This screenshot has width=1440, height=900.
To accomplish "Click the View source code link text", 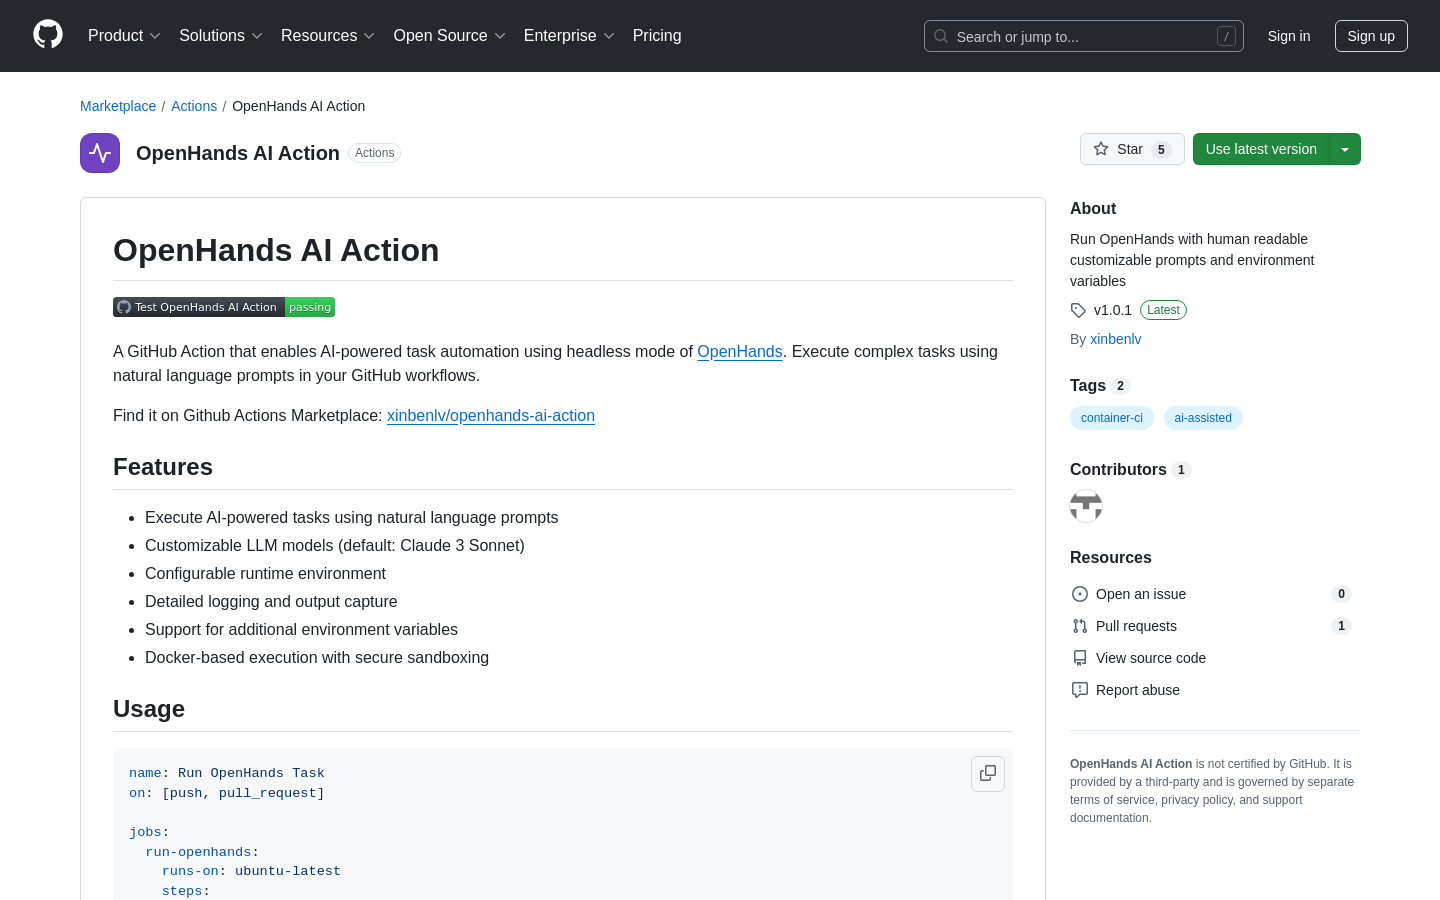I will pos(1151,658).
